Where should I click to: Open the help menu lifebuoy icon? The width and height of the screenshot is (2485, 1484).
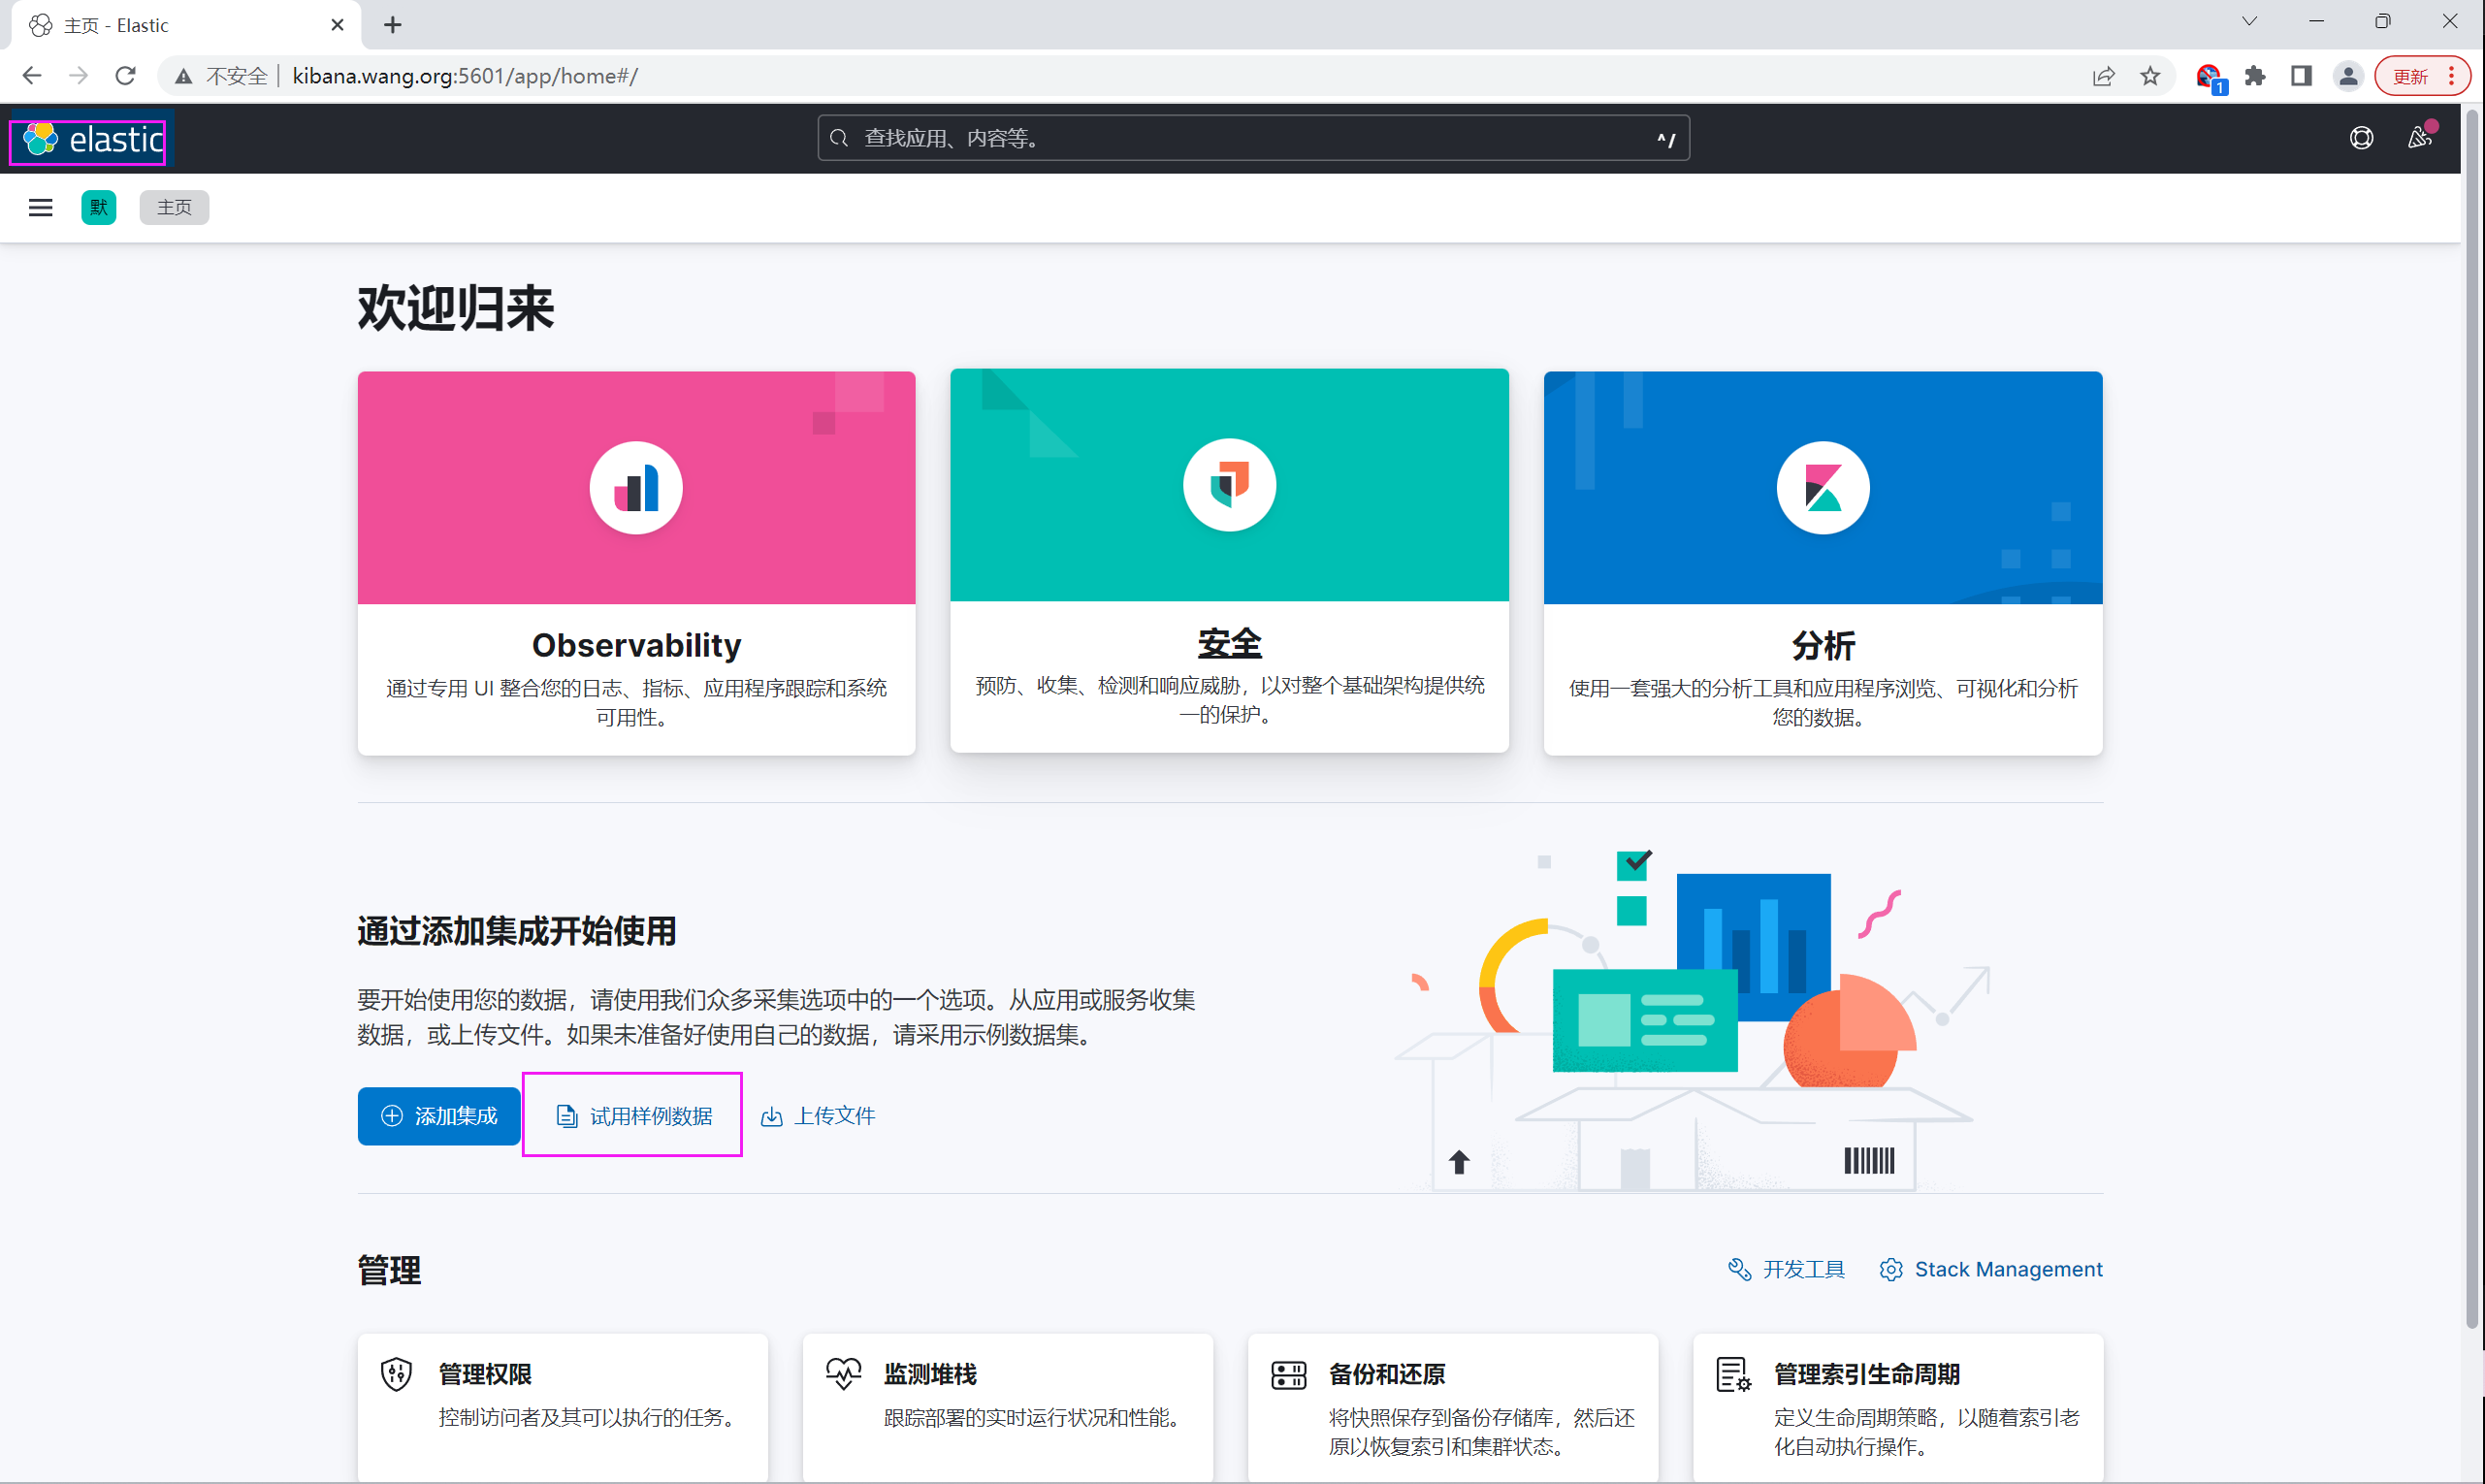click(2361, 138)
